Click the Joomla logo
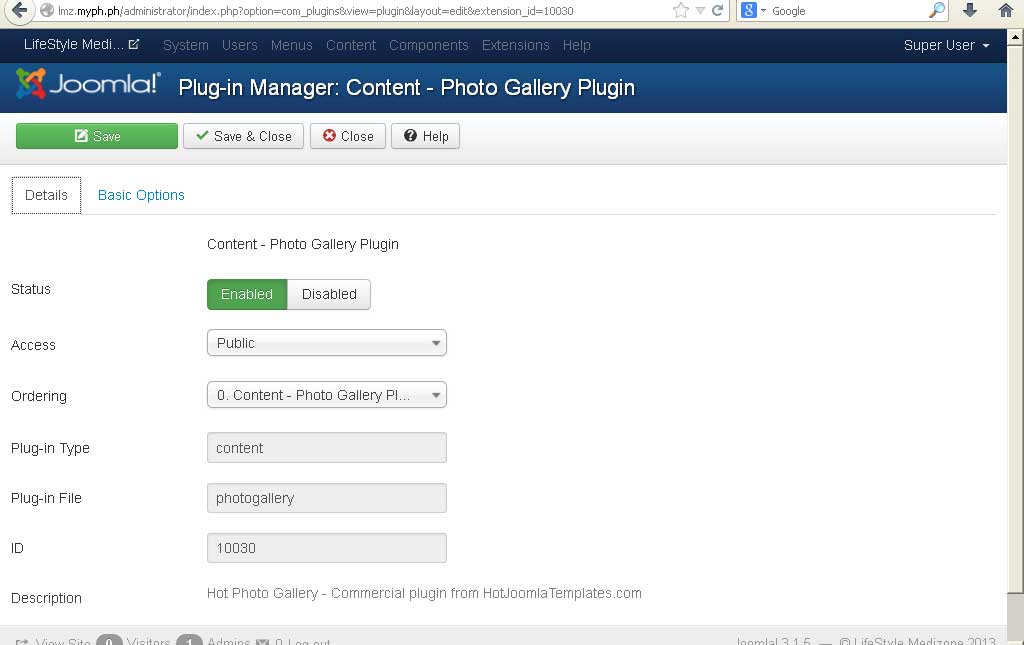Screen dimensions: 1024x645 click(x=88, y=84)
